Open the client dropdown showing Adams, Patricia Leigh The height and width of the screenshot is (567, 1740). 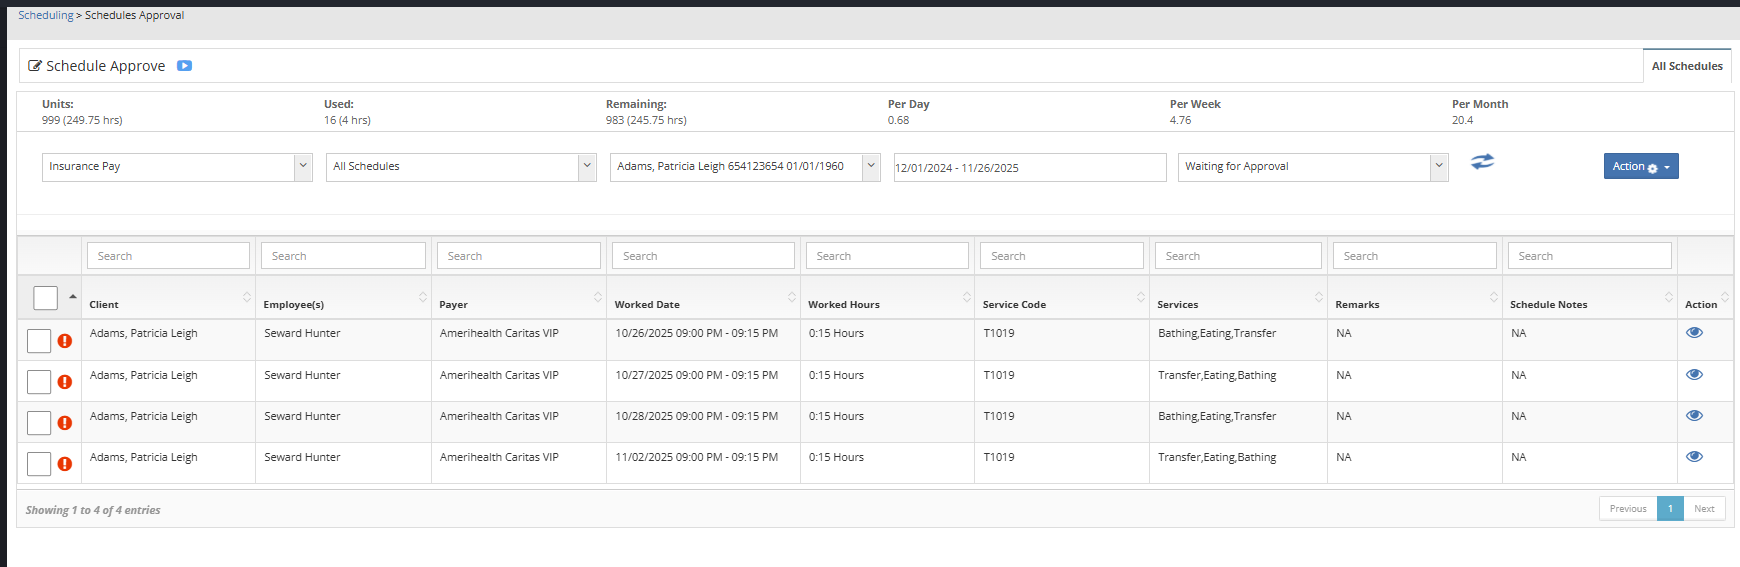pyautogui.click(x=744, y=167)
